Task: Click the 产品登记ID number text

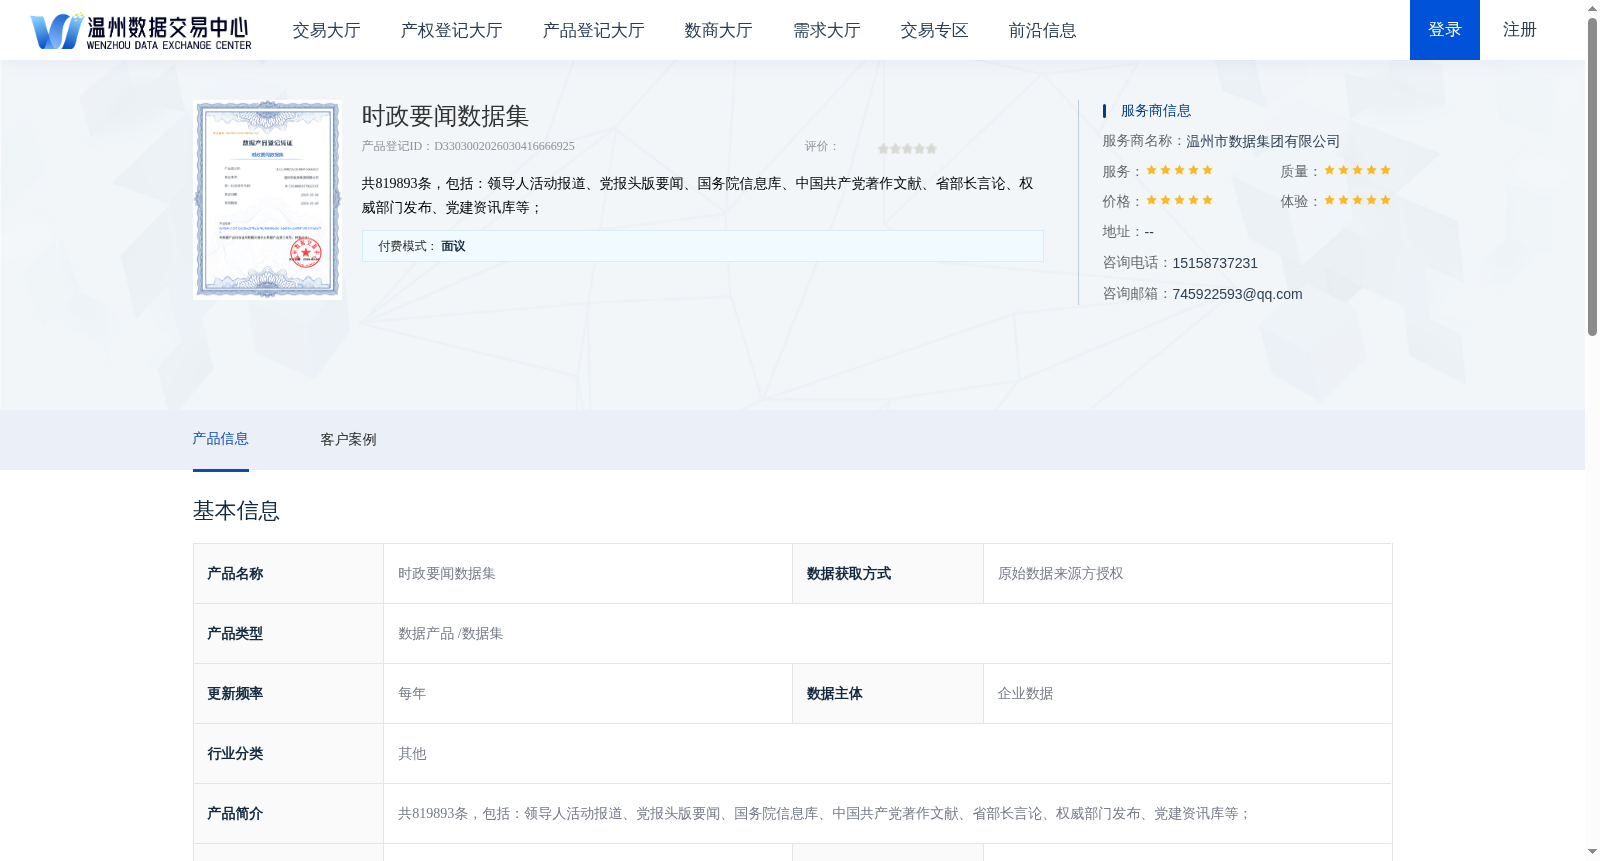Action: coord(468,146)
